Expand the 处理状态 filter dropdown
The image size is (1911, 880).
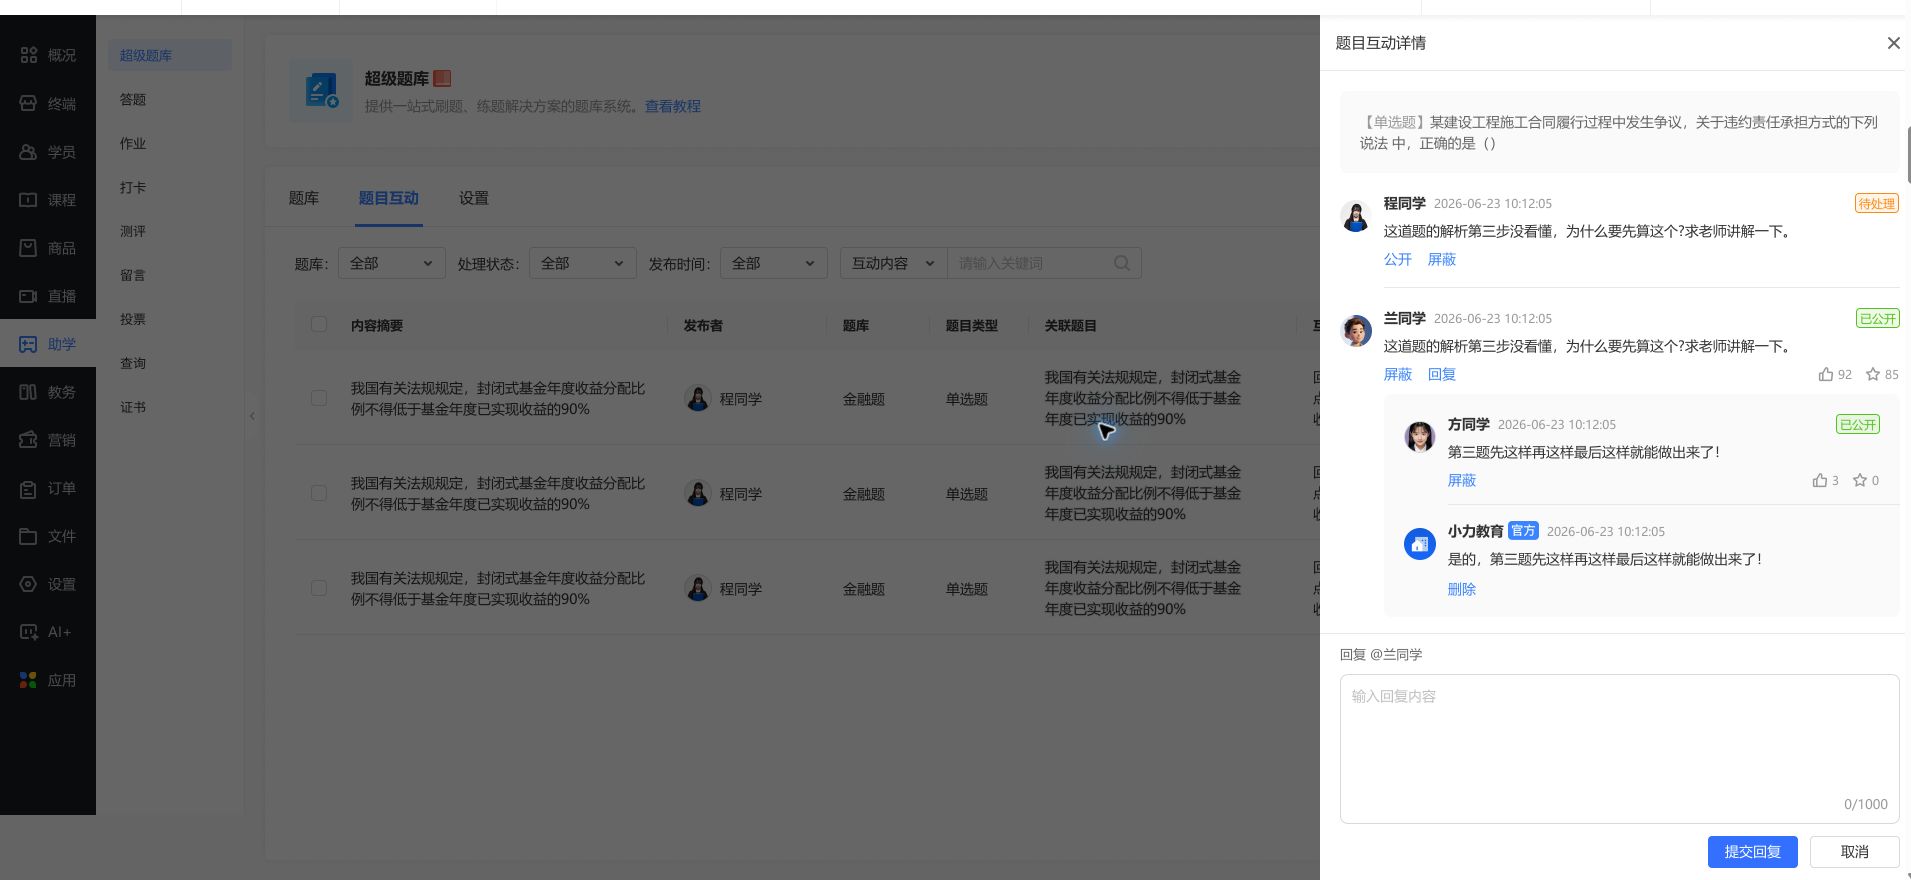583,263
